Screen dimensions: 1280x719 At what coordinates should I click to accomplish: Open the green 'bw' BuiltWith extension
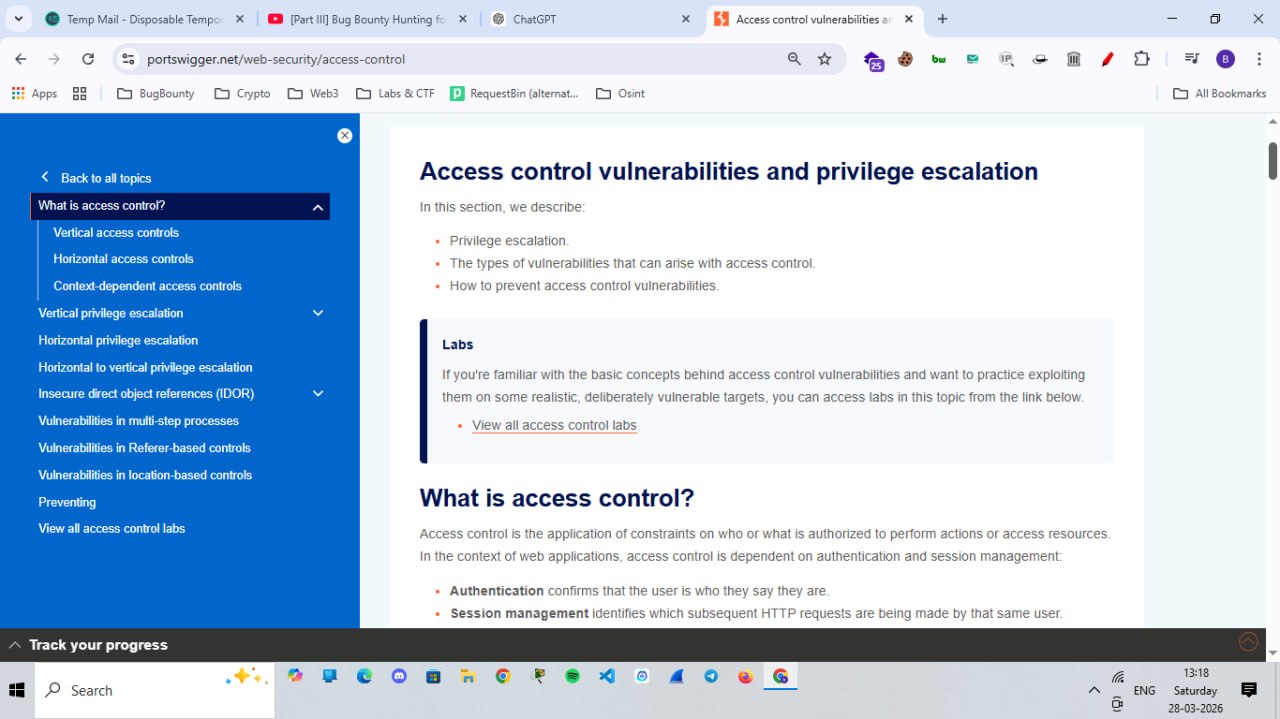point(938,59)
